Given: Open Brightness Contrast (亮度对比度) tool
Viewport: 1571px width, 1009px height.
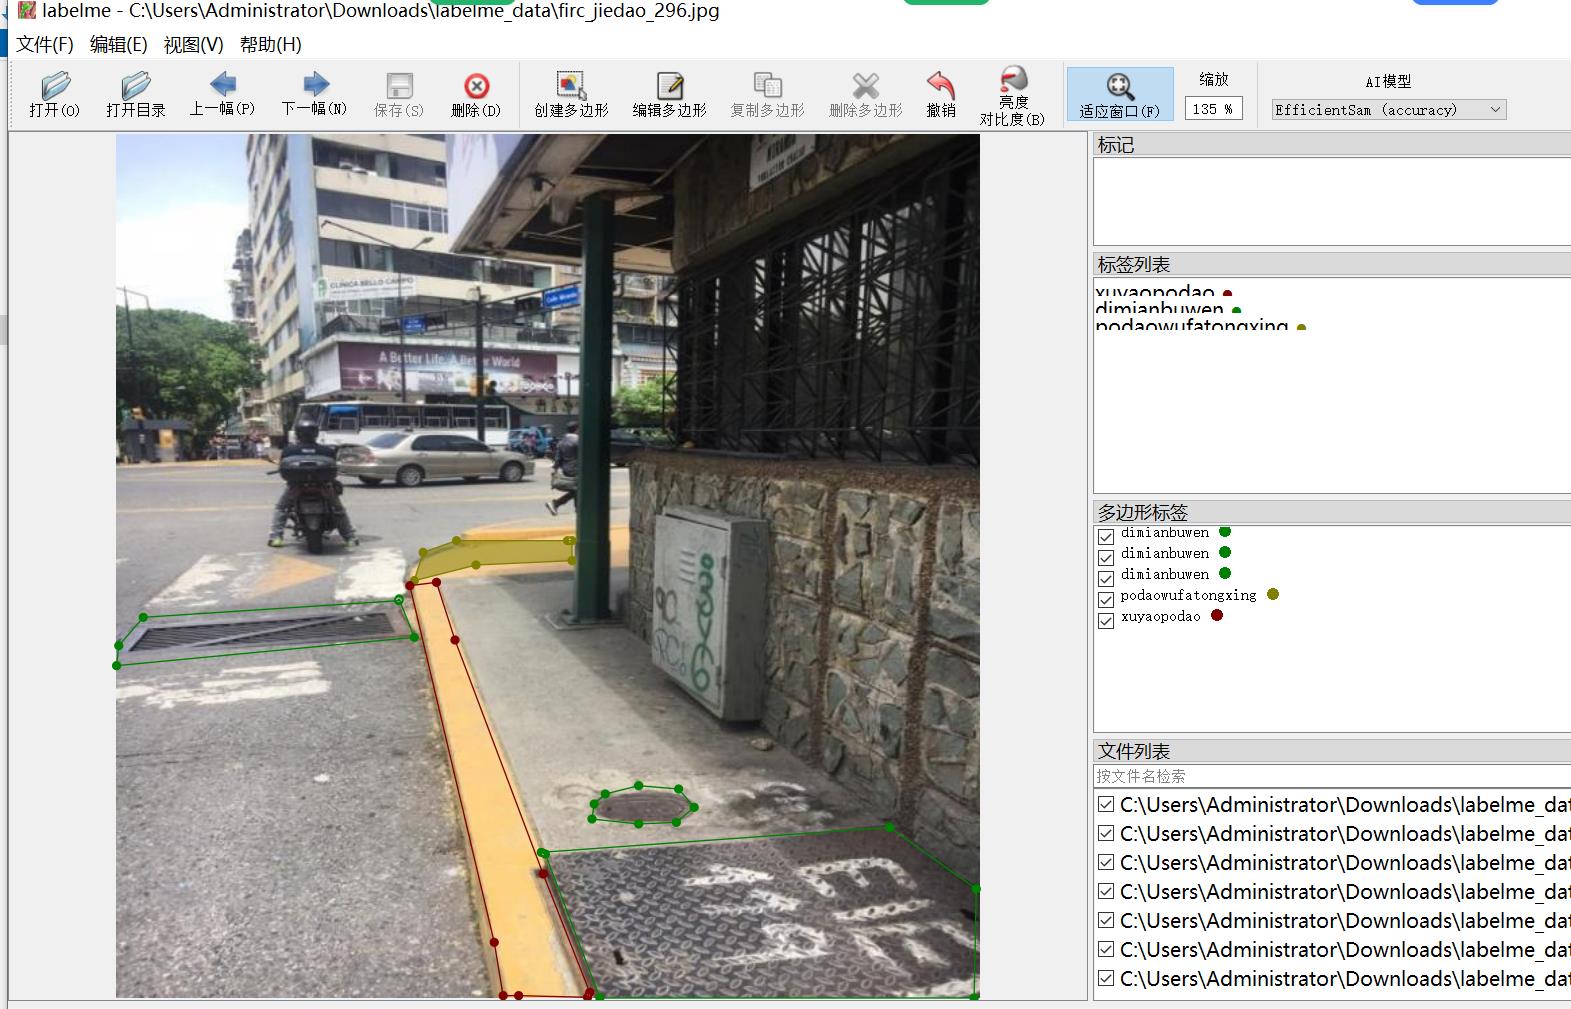Looking at the screenshot, I should 1012,94.
